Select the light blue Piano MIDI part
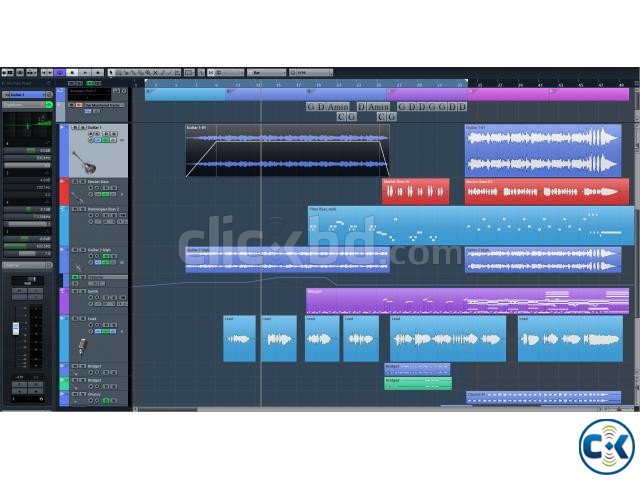640x480 pixels. pos(471,226)
